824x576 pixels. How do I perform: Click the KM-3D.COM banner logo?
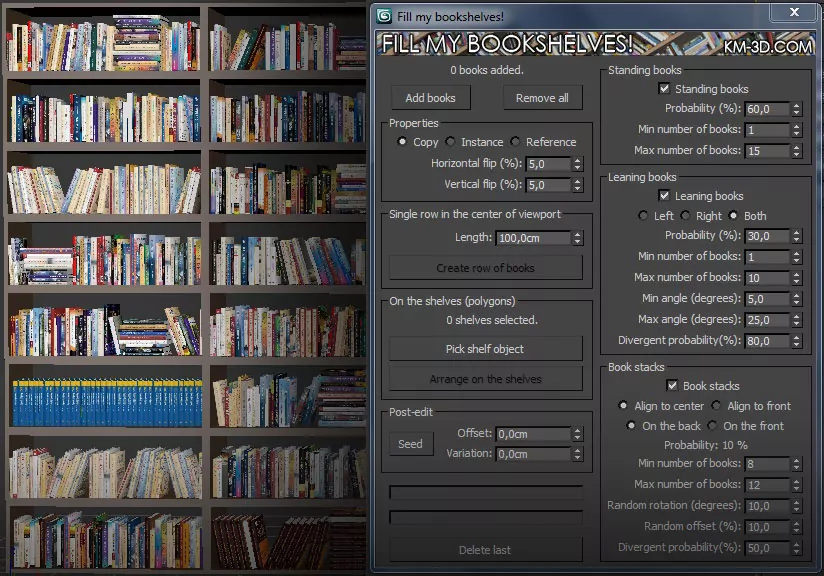click(767, 45)
